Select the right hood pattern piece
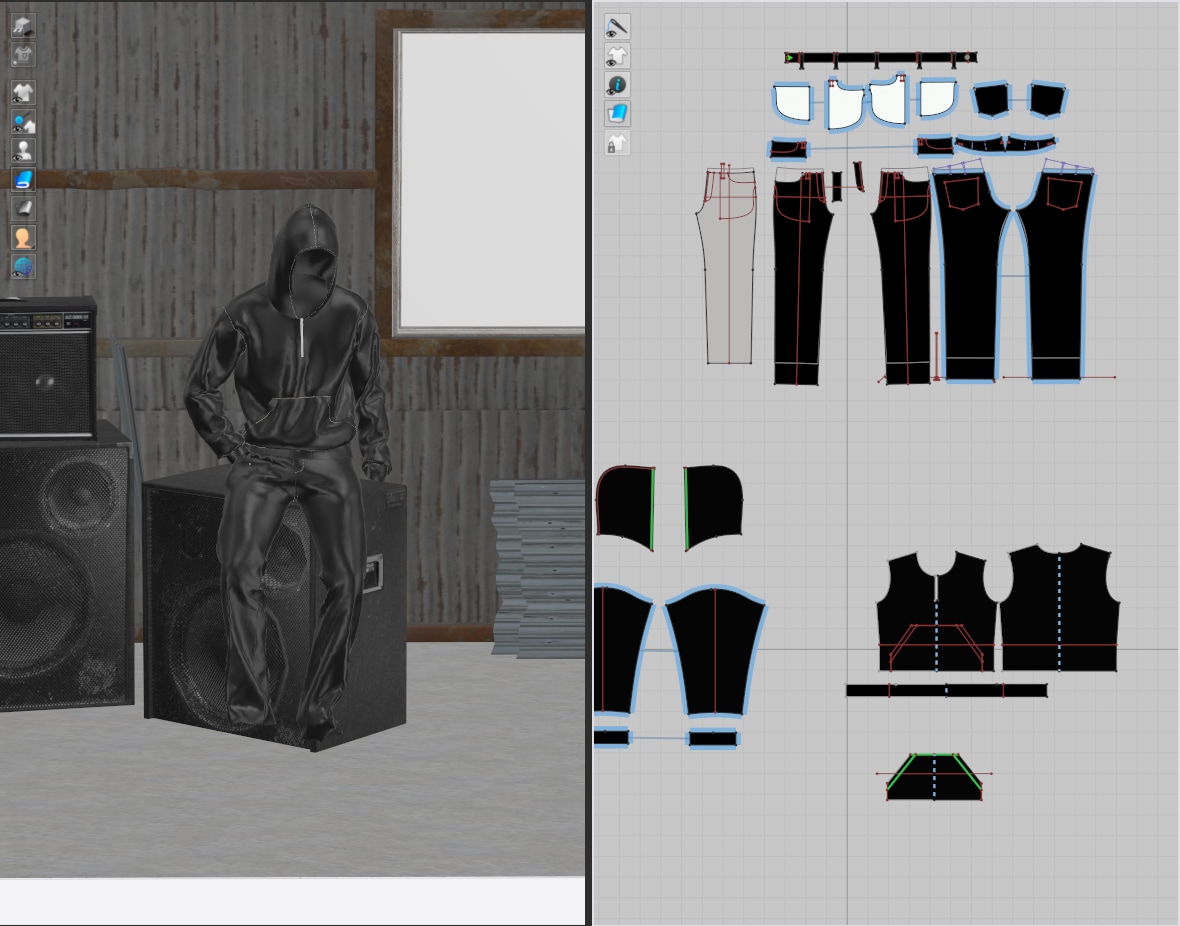Viewport: 1180px width, 926px height. (713, 507)
